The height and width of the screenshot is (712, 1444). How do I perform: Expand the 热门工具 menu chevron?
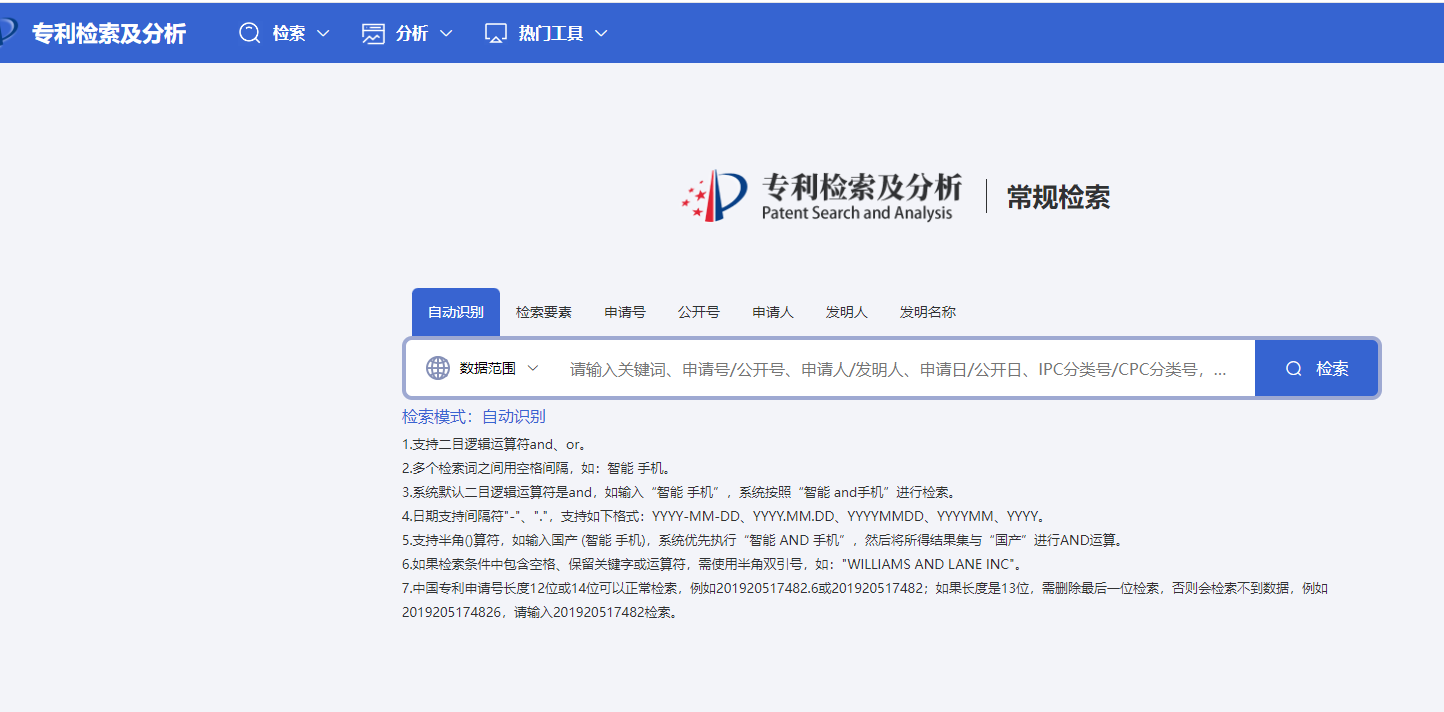click(601, 33)
